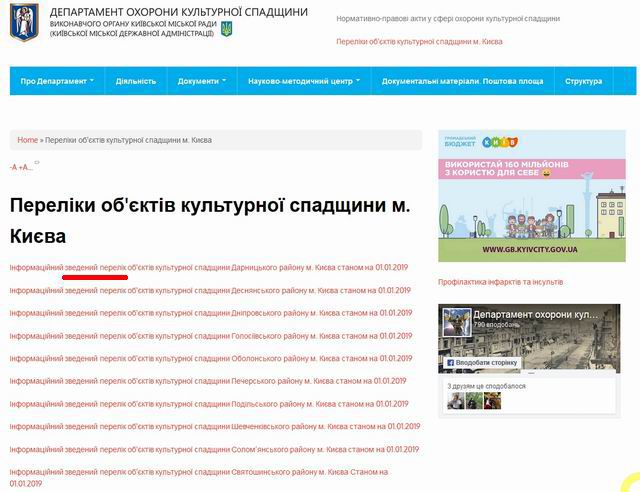Click the third friend's photo in Facebook widget
The image size is (640, 492).
point(492,401)
